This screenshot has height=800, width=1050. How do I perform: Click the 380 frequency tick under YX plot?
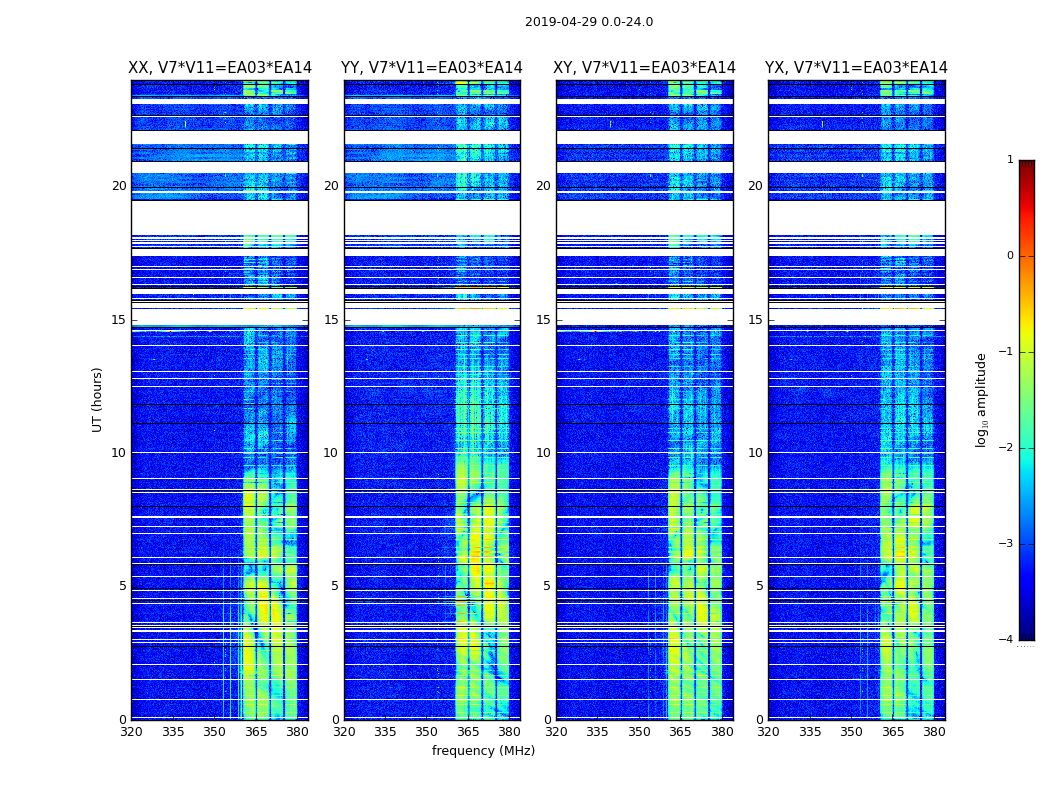pos(933,732)
